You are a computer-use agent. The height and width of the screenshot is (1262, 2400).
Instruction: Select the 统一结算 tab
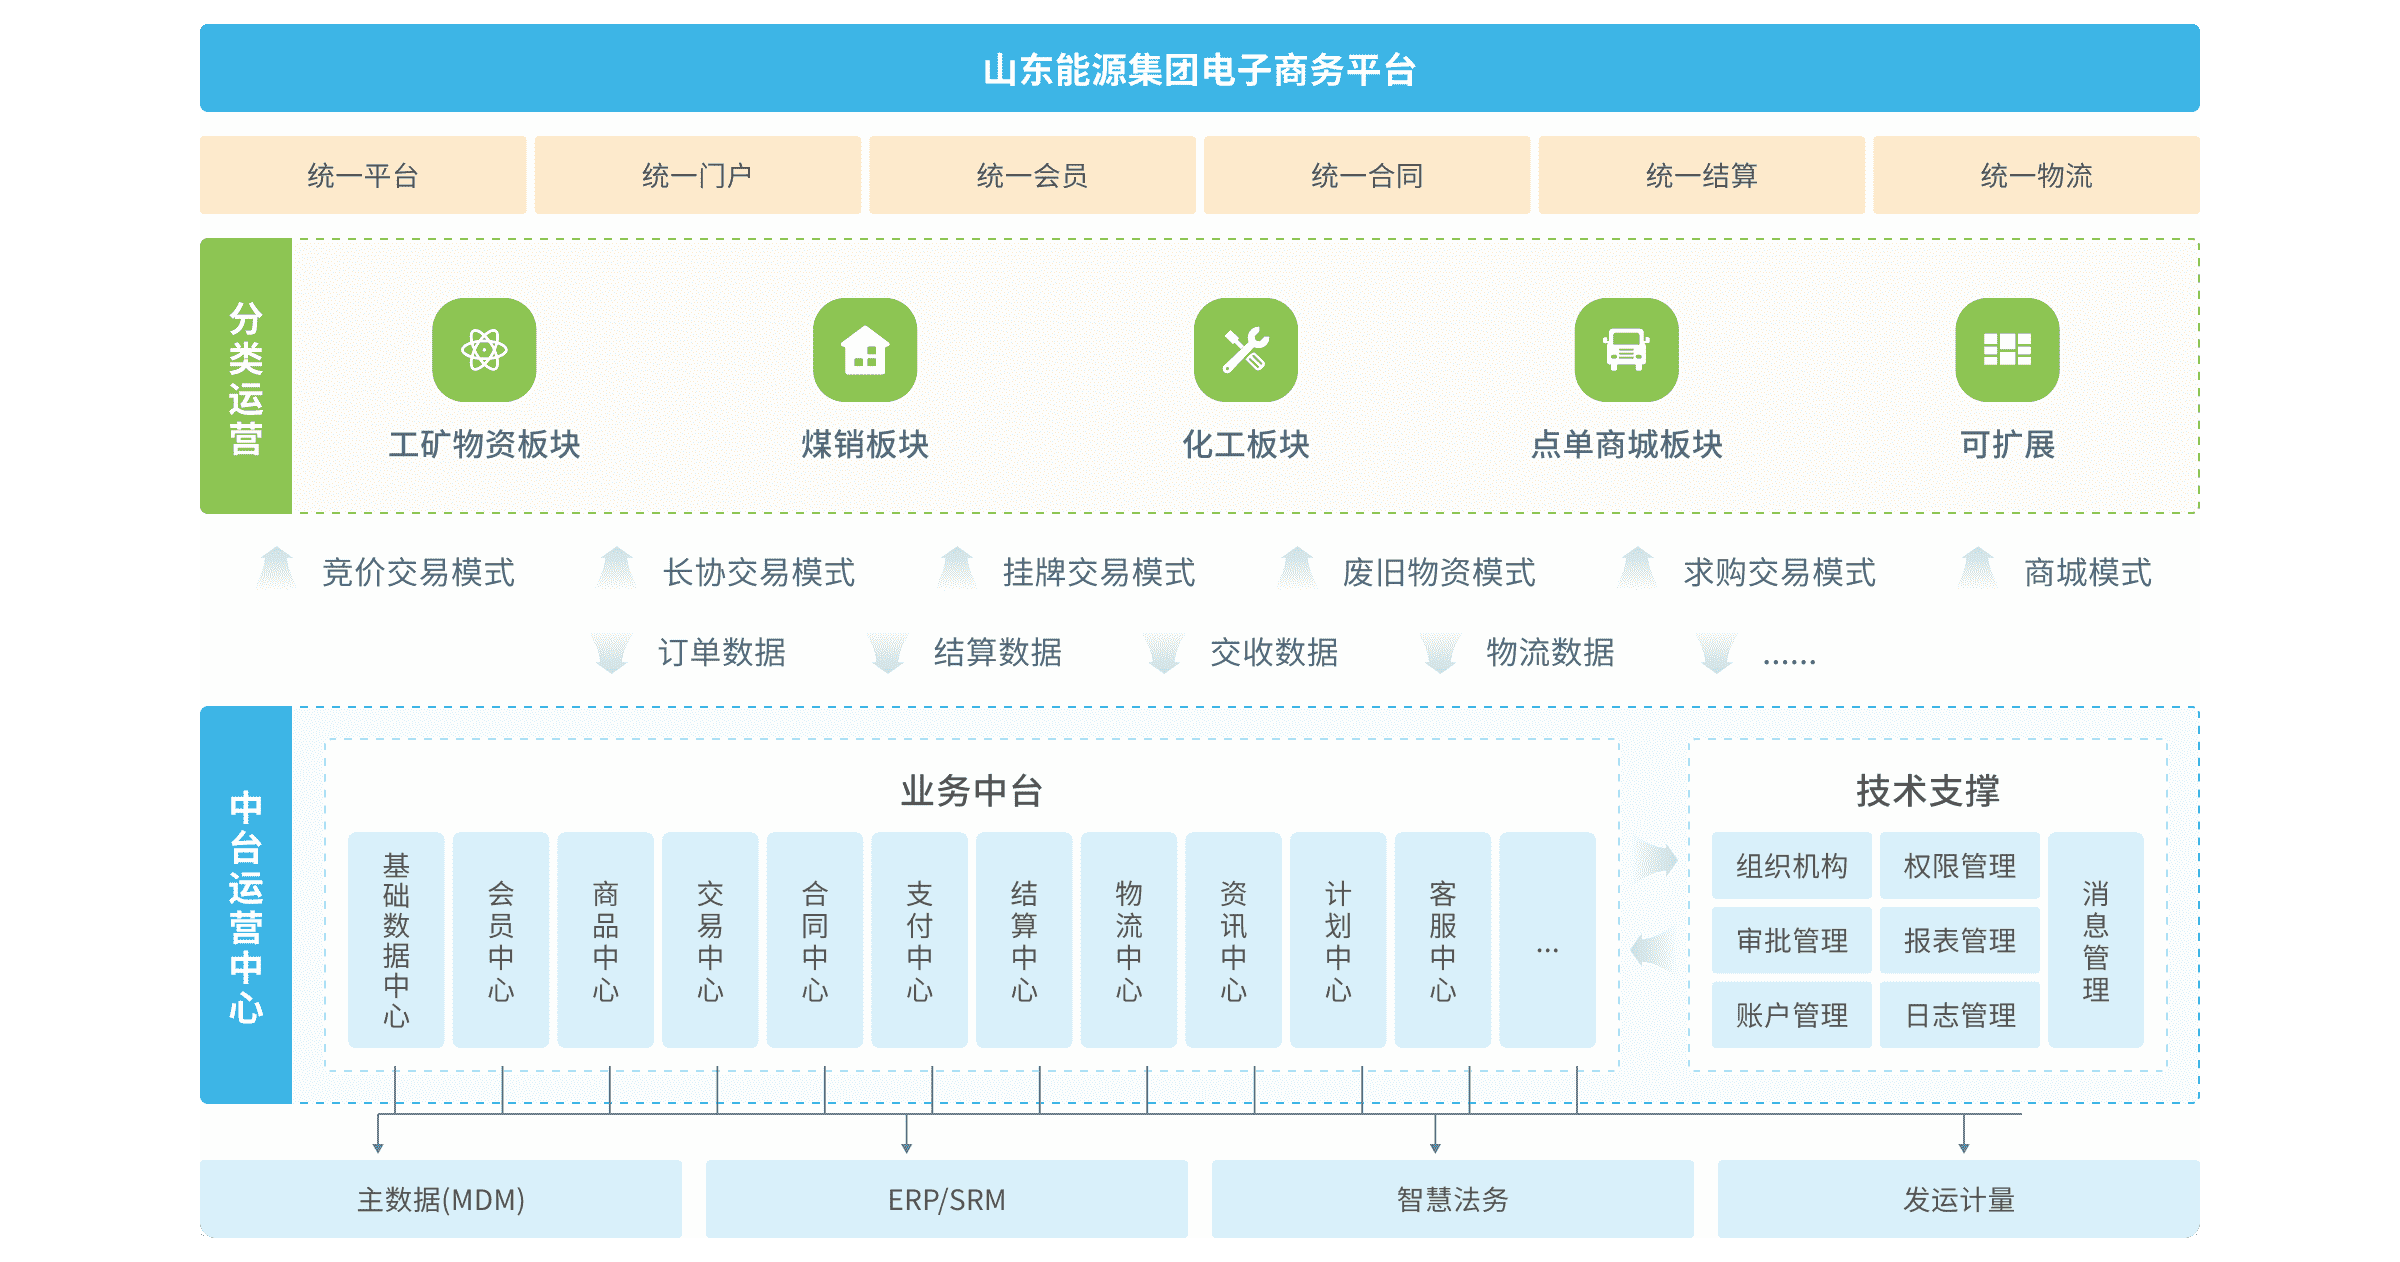[x=1701, y=176]
